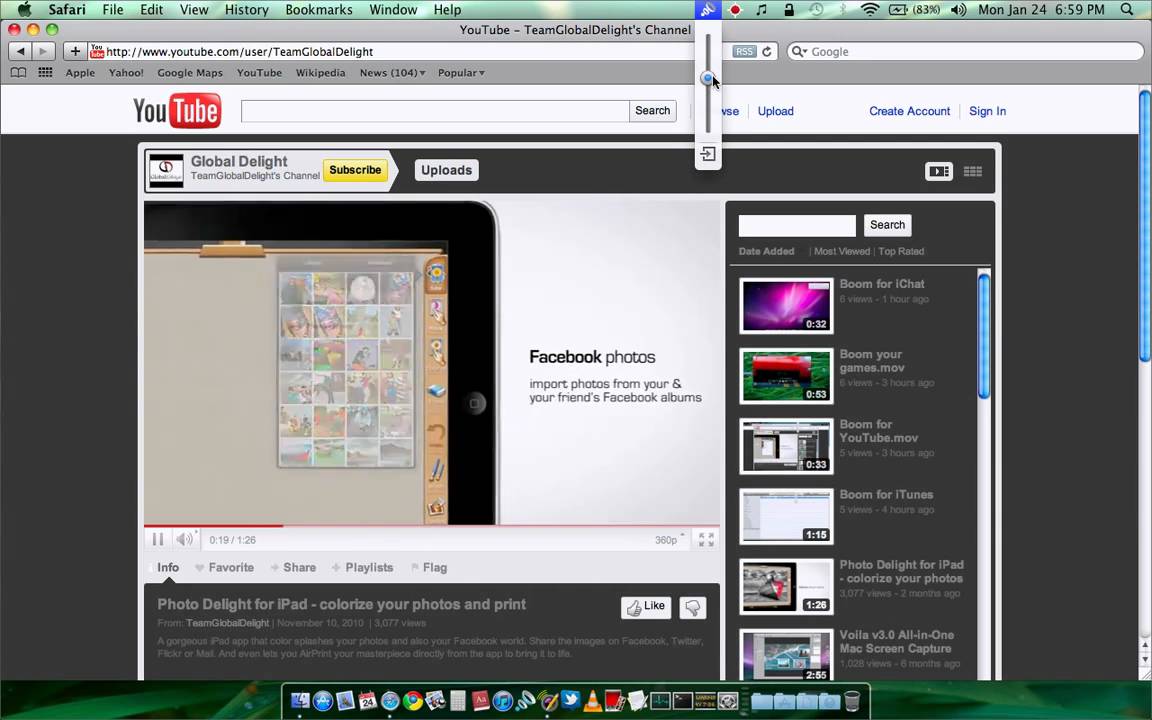
Task: Switch to the Info tab
Action: pos(168,567)
